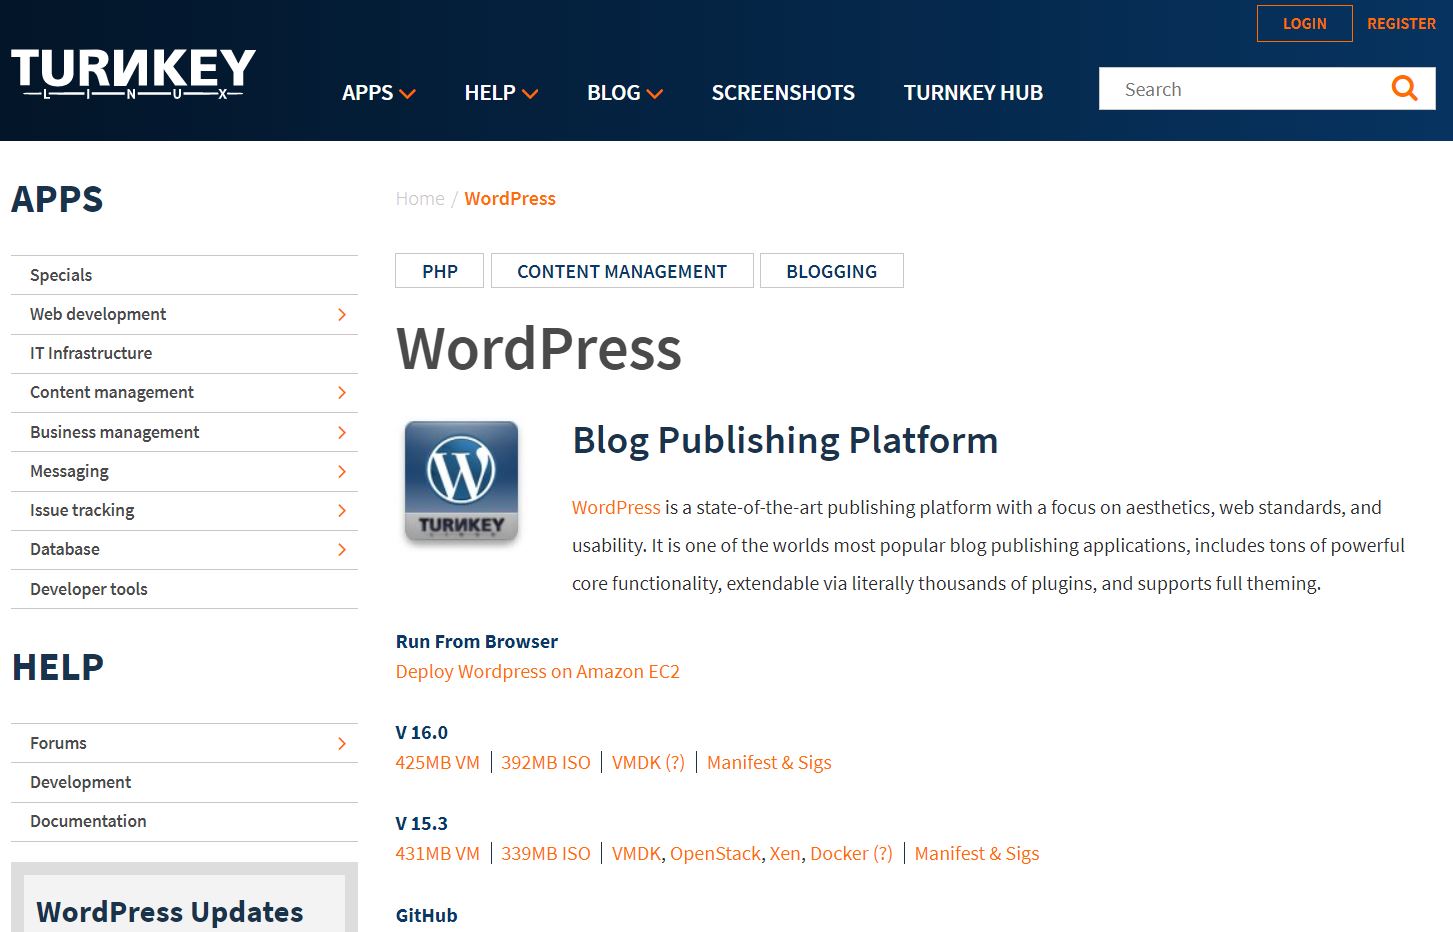
Task: Expand the BLOG dropdown chevron in the header
Action: [x=655, y=94]
